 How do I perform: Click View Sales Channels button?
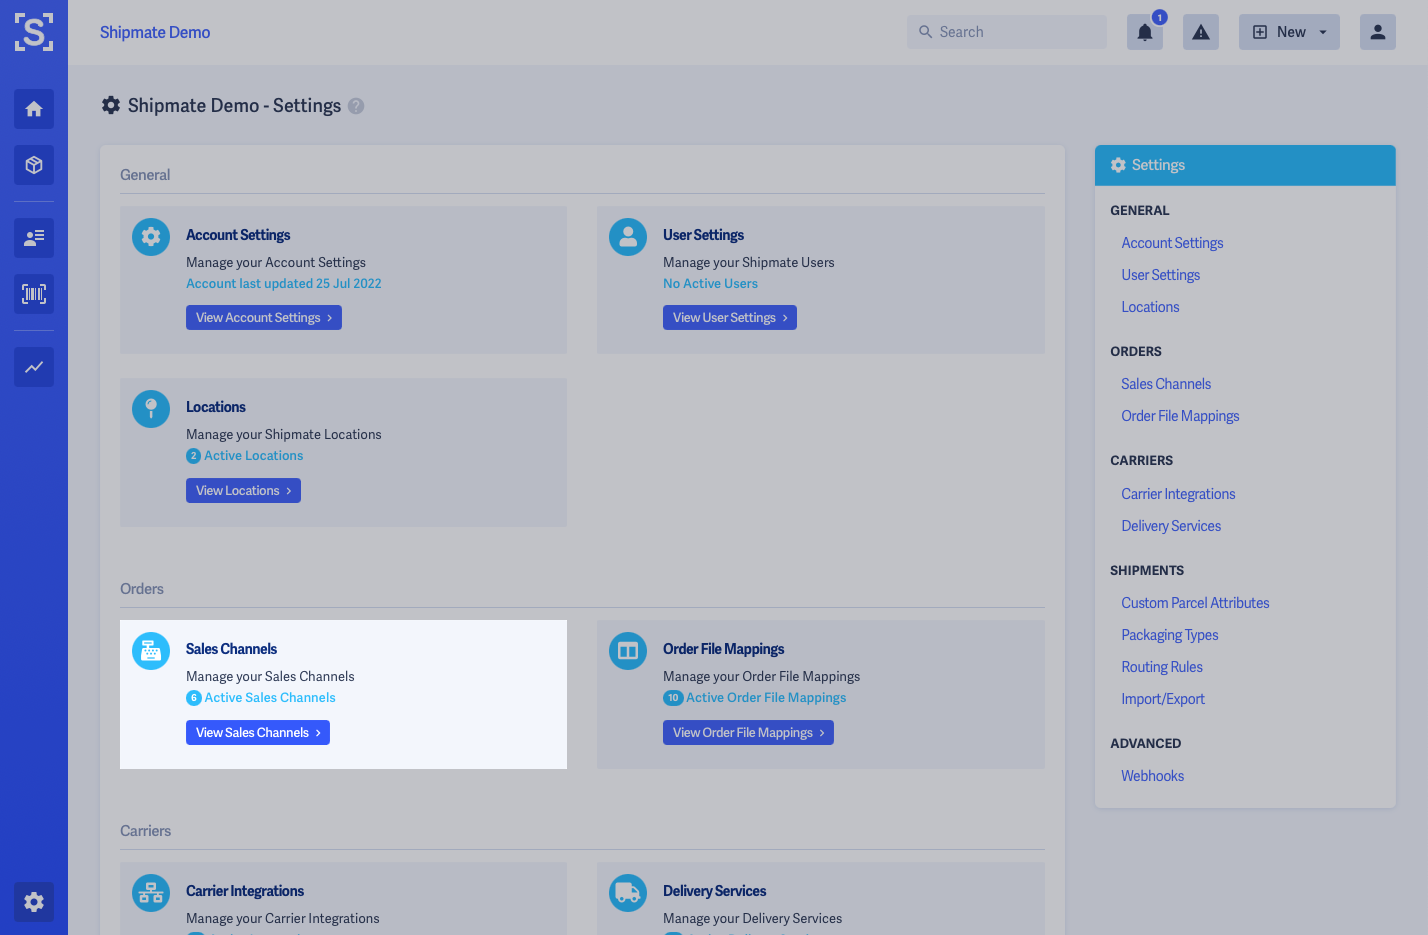pyautogui.click(x=258, y=733)
